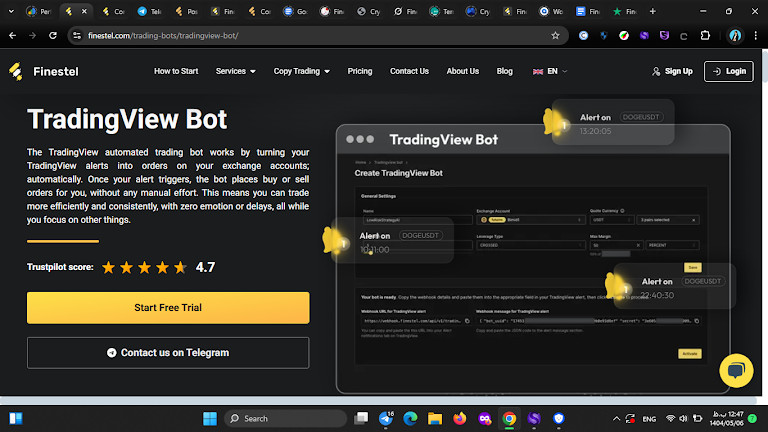Expand the Services dropdown menu
The image size is (768, 432).
236,71
